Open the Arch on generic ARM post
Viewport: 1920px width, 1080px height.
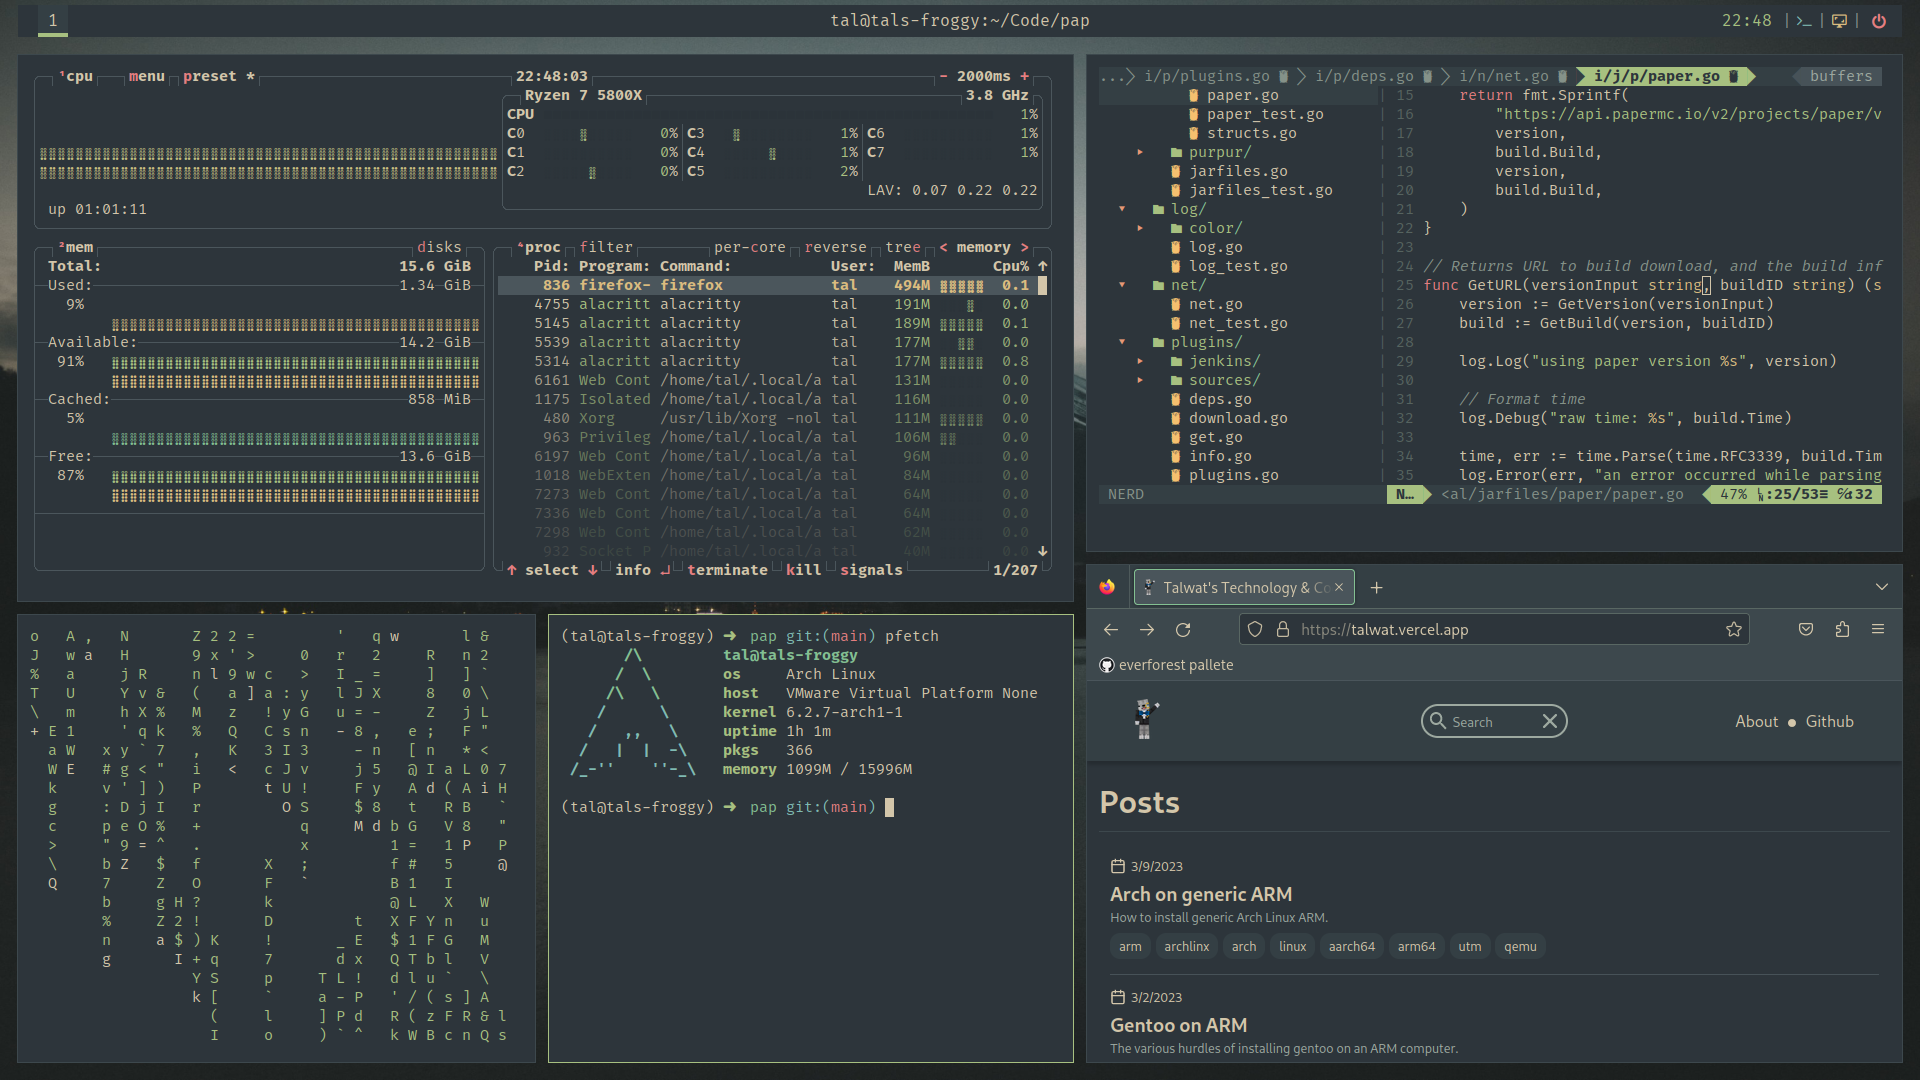point(1201,894)
